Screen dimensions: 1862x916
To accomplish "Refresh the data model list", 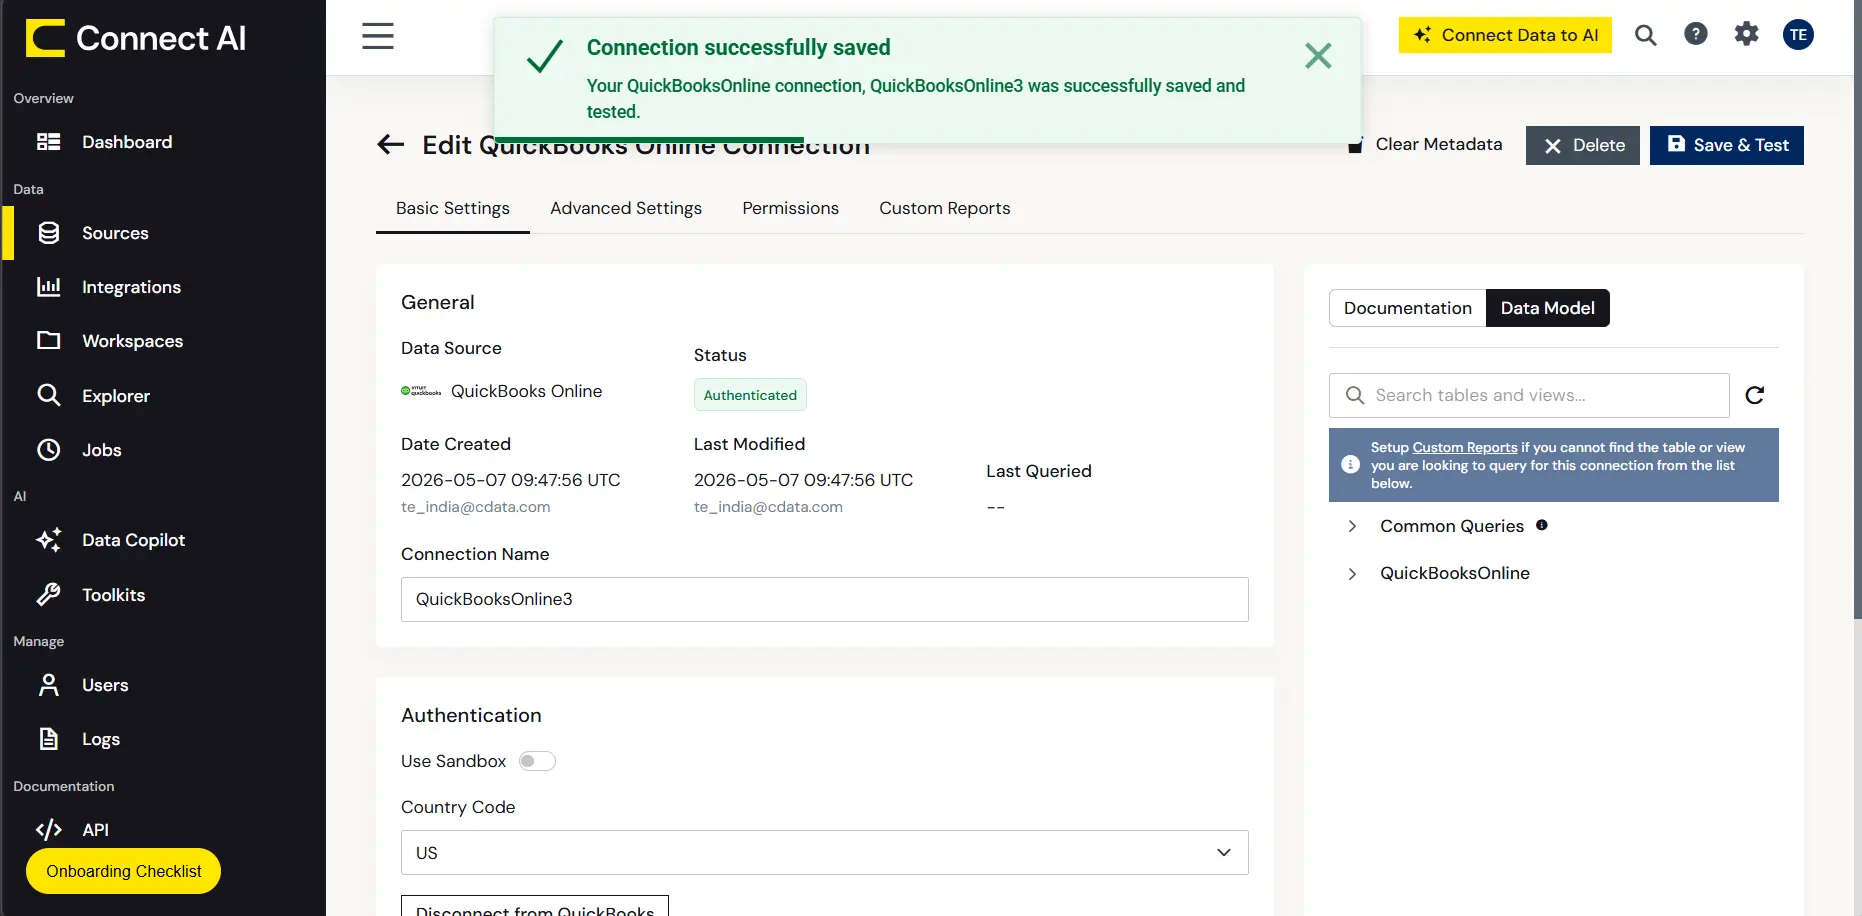I will click(1755, 395).
